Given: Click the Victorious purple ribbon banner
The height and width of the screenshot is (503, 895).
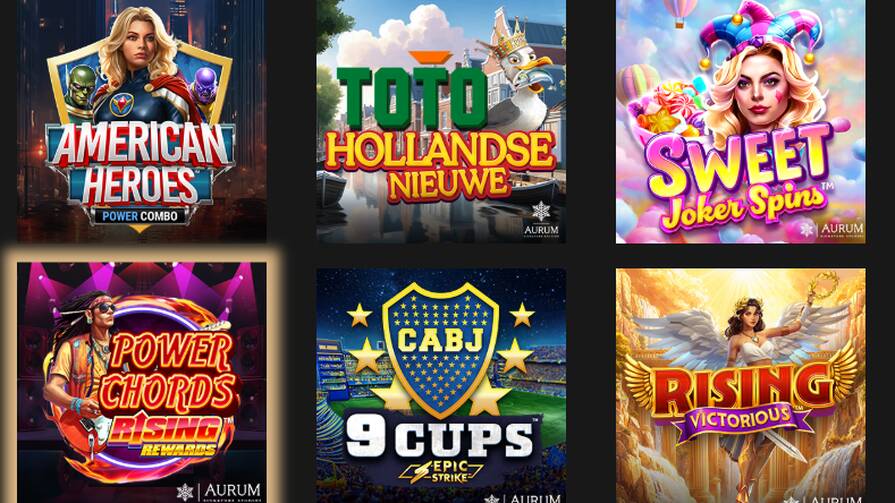Looking at the screenshot, I should [x=741, y=421].
